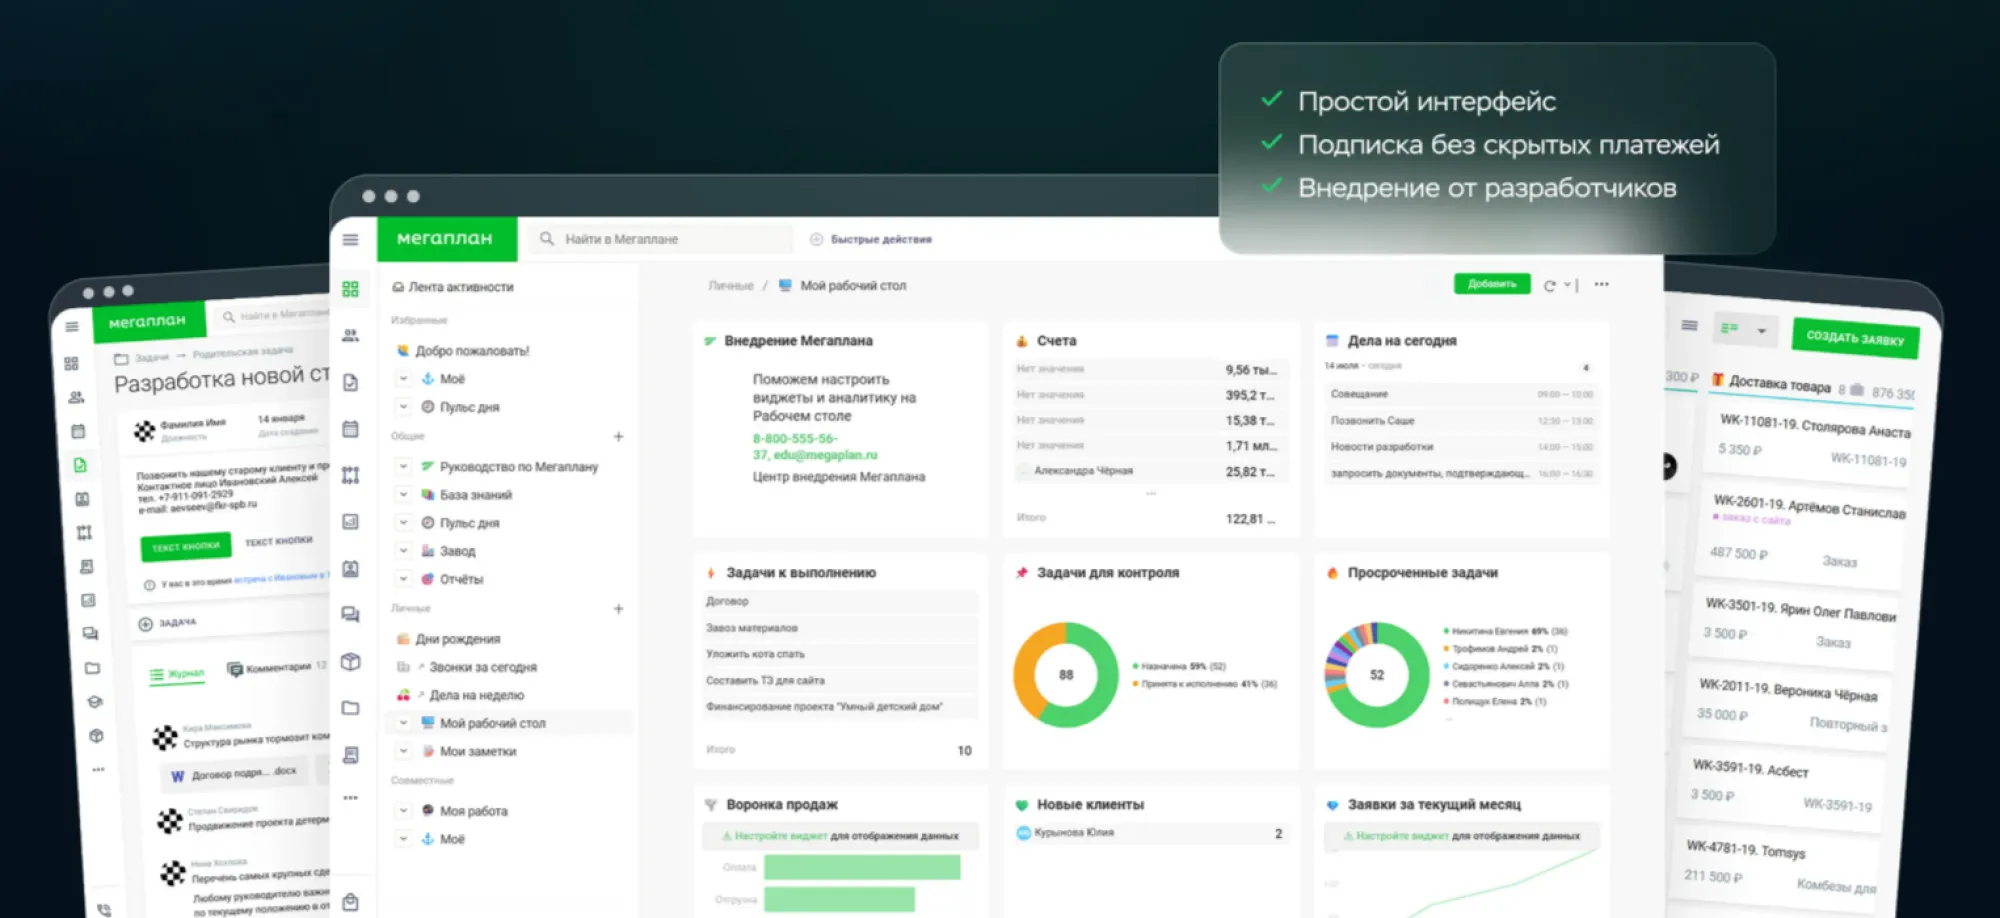Open the clipboard icon at the main sidebar bottom
Image resolution: width=2000 pixels, height=918 pixels.
click(x=350, y=902)
